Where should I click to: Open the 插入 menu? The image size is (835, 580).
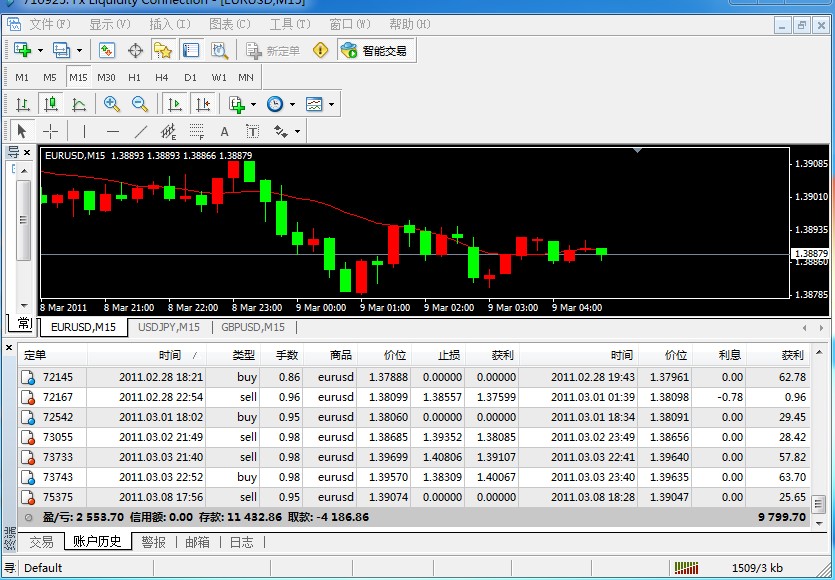[x=170, y=24]
